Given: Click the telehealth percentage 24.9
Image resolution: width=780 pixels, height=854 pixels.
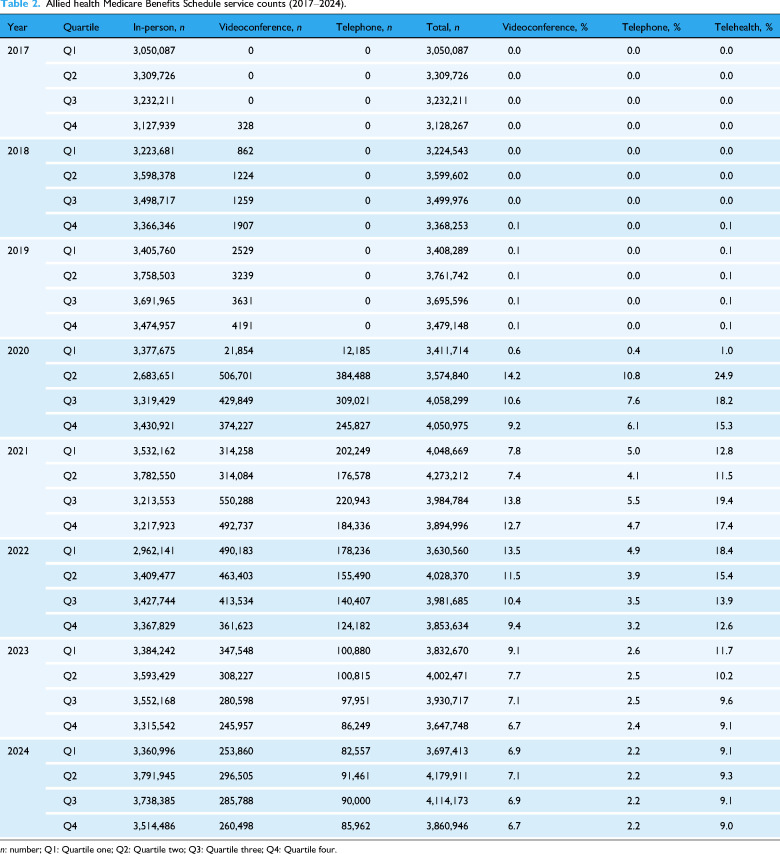Looking at the screenshot, I should [x=724, y=376].
